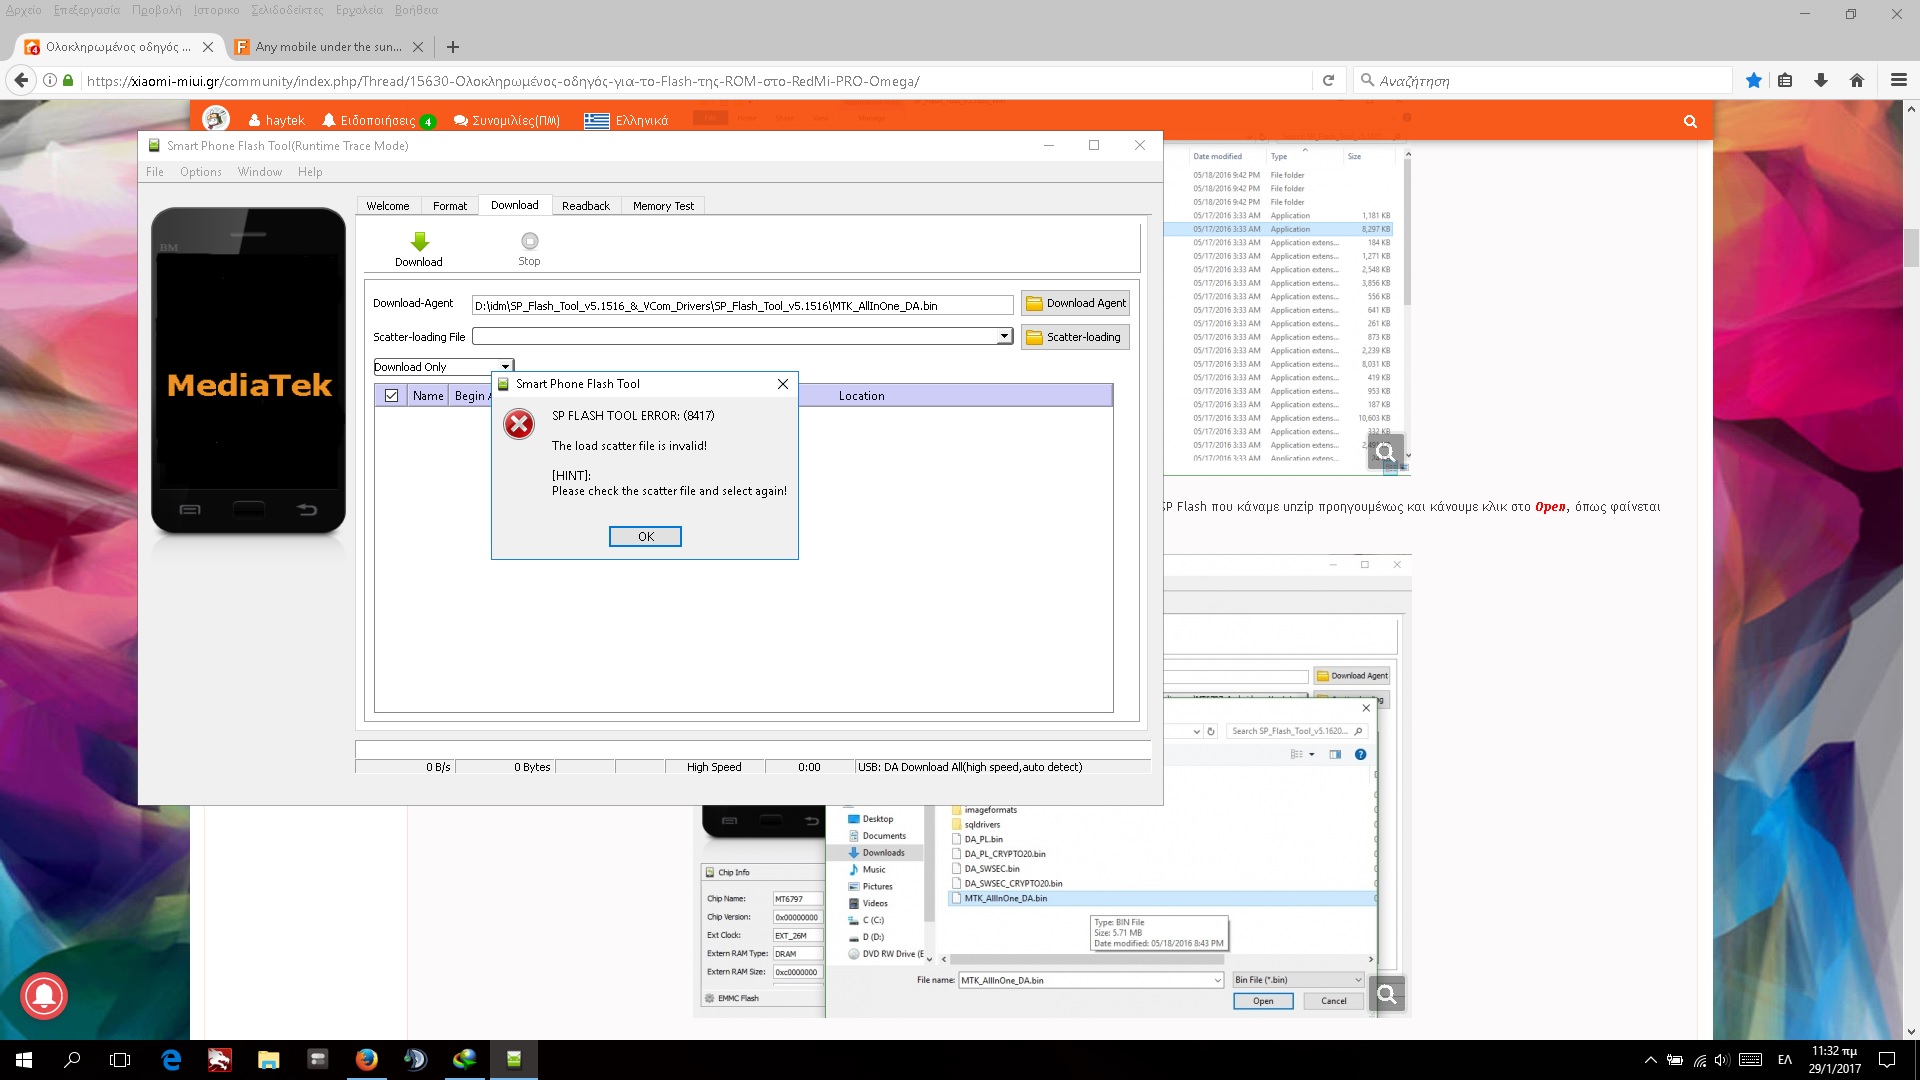1920x1080 pixels.
Task: Close the Smart Phone Flash Tool error dialog
Action: [x=783, y=384]
